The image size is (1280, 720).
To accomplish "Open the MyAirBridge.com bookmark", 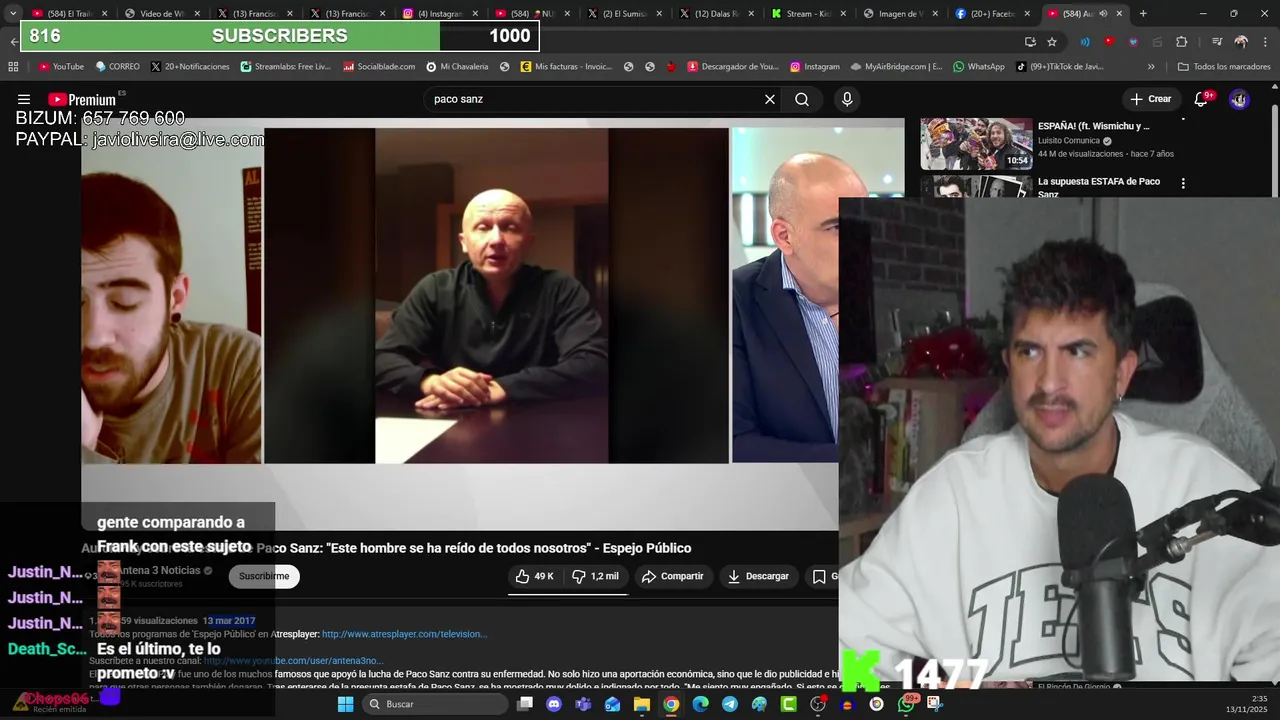I will (896, 67).
